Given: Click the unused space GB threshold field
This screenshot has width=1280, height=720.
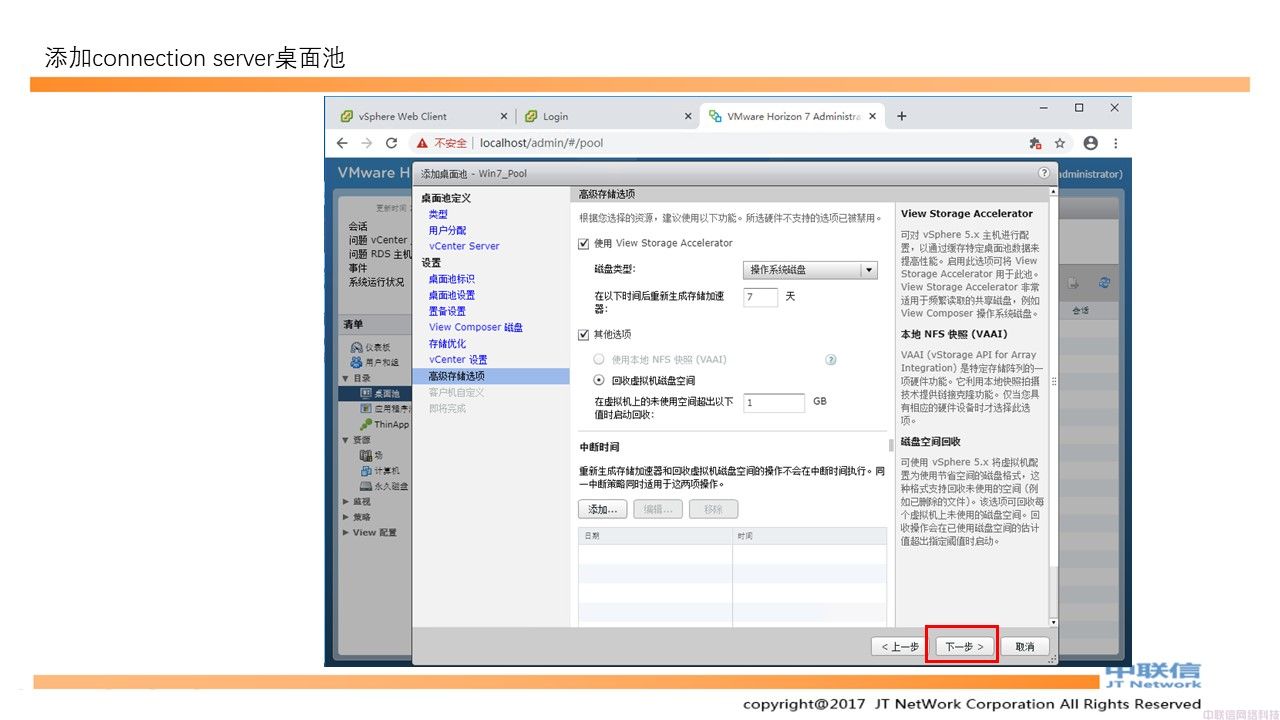Looking at the screenshot, I should pyautogui.click(x=774, y=402).
